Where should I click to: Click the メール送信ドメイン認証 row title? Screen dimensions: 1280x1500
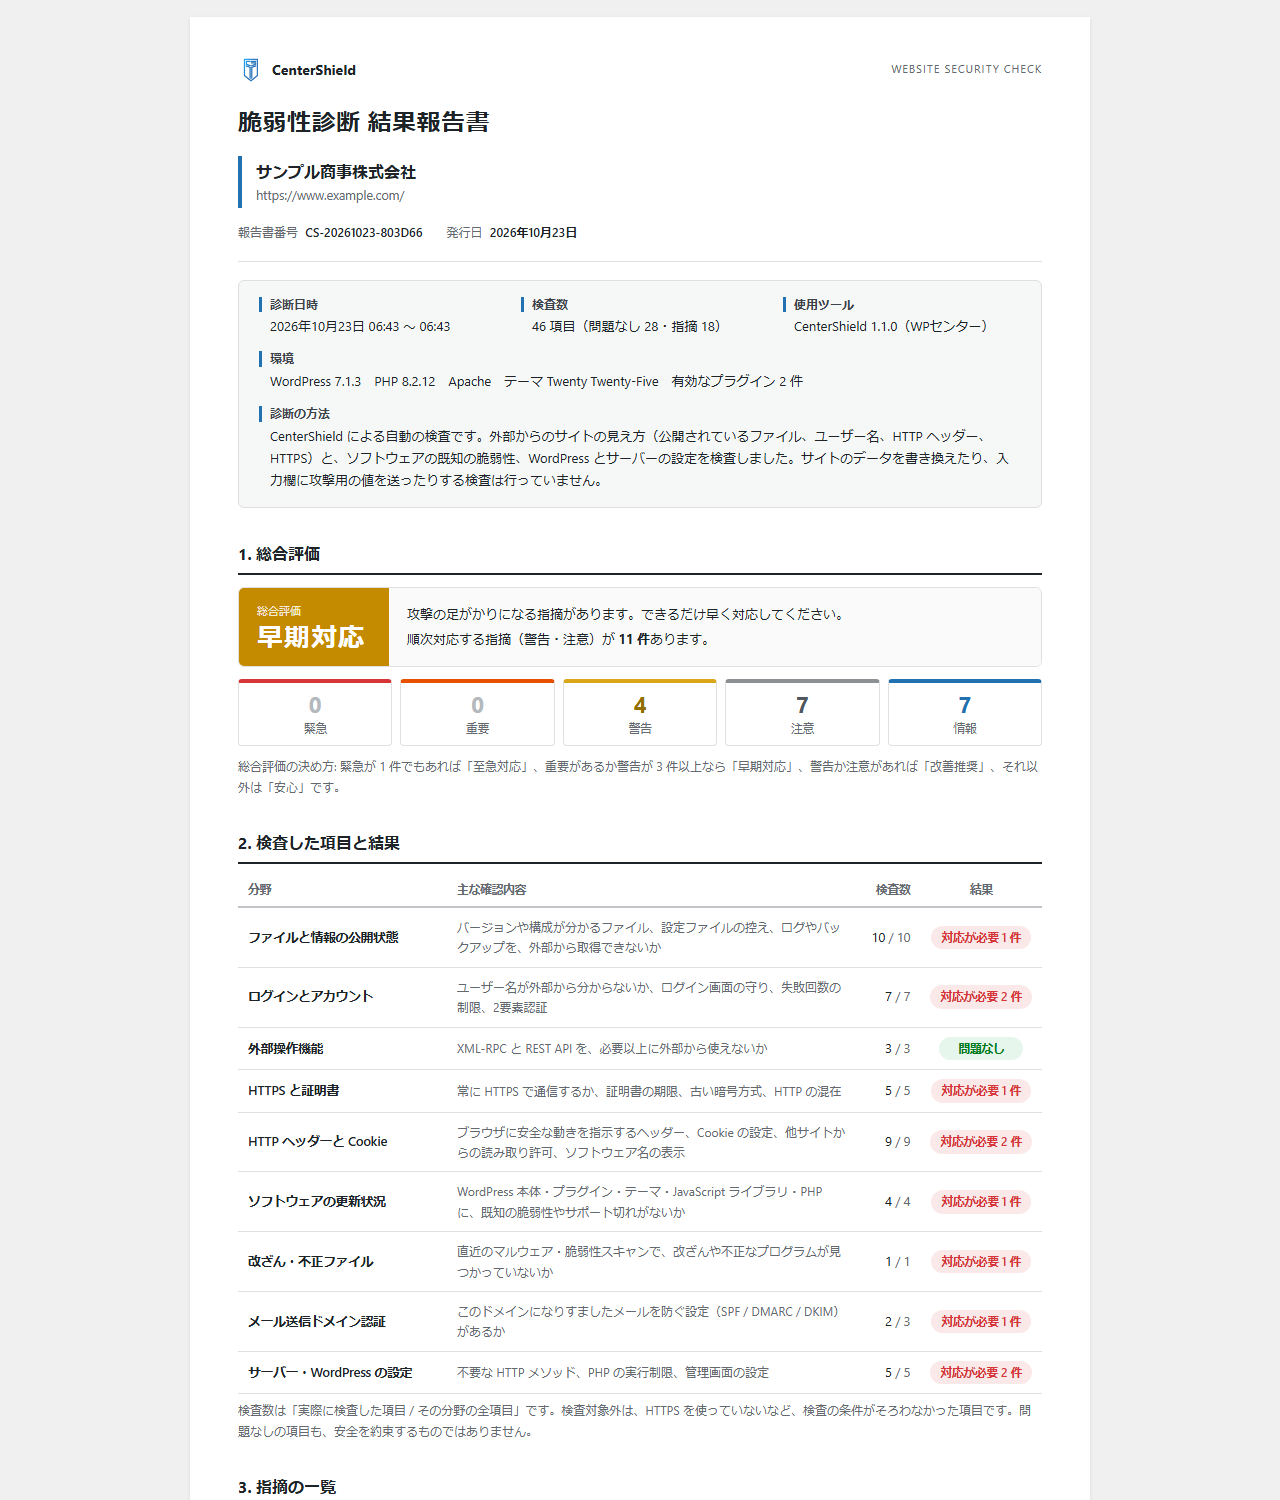(x=317, y=1322)
